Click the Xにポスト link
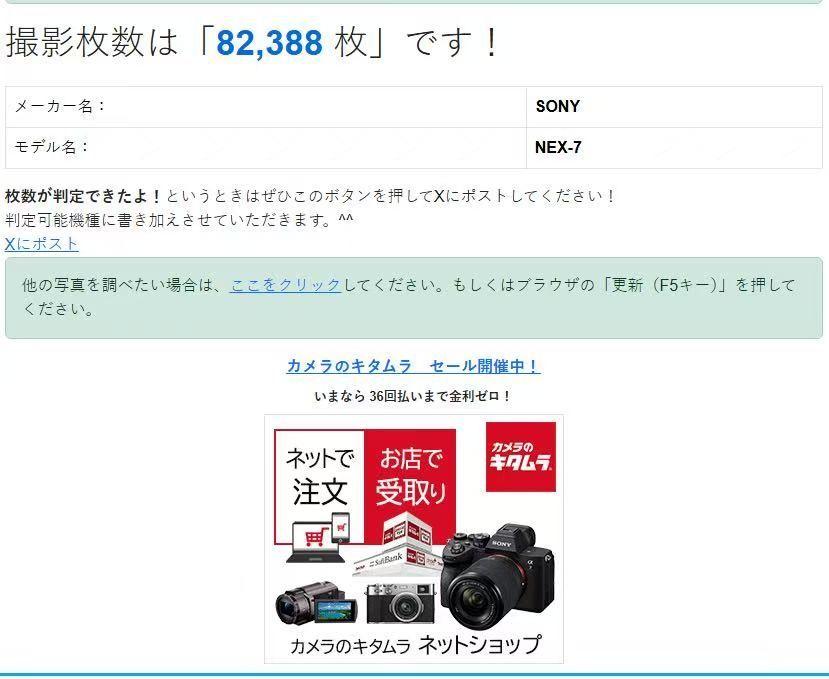The width and height of the screenshot is (829, 679). (42, 244)
